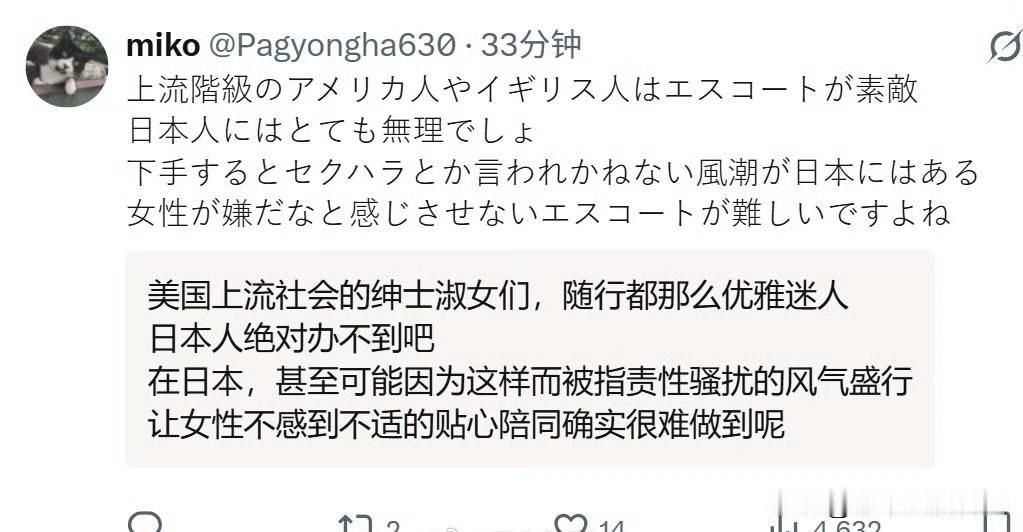Screen dimensions: 1023x532
Task: Click the bookmark icon at bottom right
Action: pos(997,523)
